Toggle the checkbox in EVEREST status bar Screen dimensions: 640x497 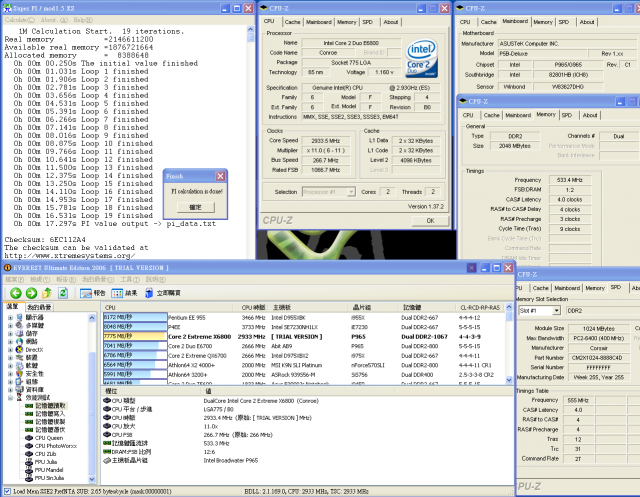tap(7, 491)
